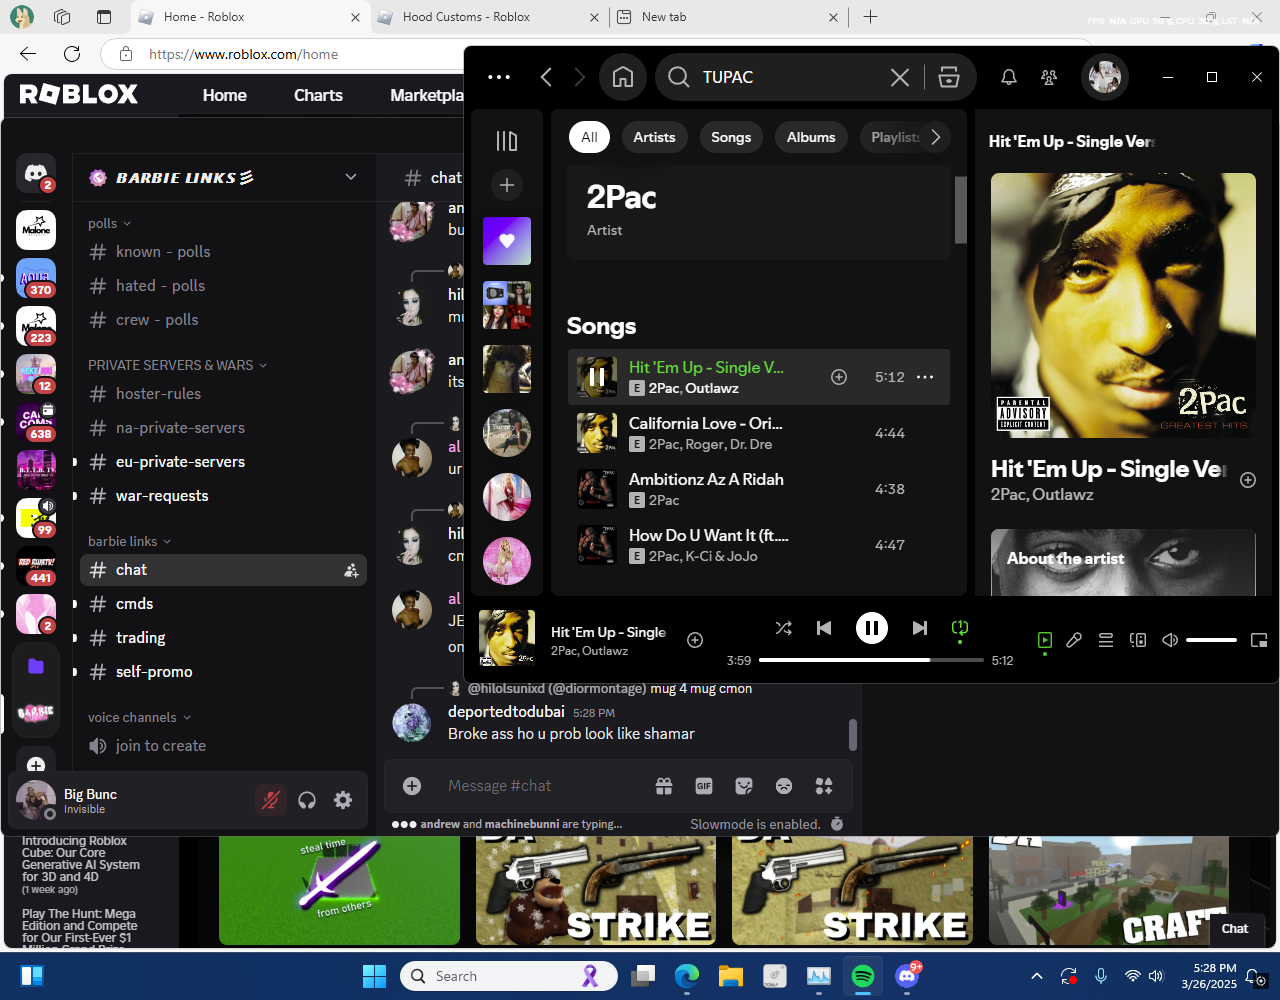Open Spotify Friend Activity icon
Screen dimensions: 1280x1000
[x=1049, y=77]
